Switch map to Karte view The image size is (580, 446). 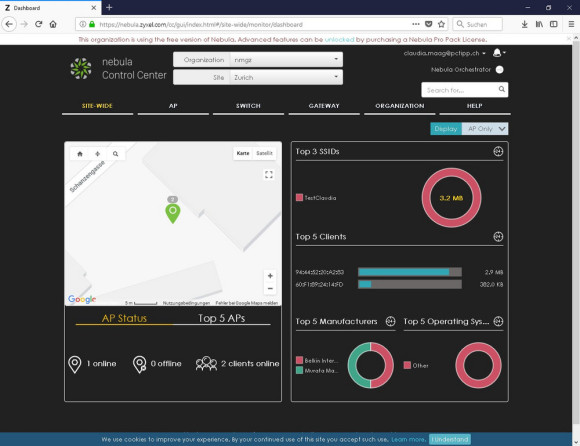point(243,153)
